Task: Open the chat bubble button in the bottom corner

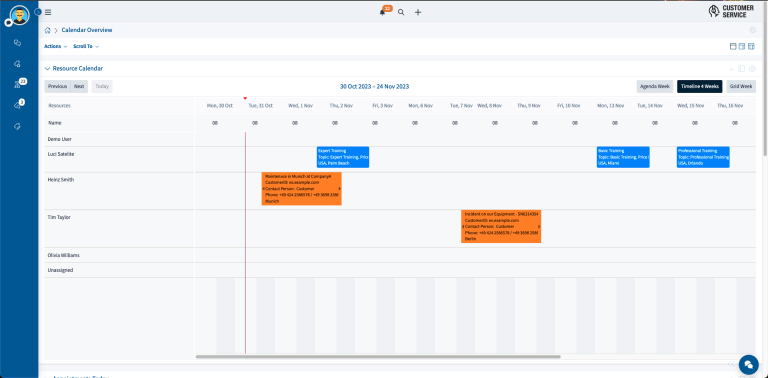Action: [748, 364]
